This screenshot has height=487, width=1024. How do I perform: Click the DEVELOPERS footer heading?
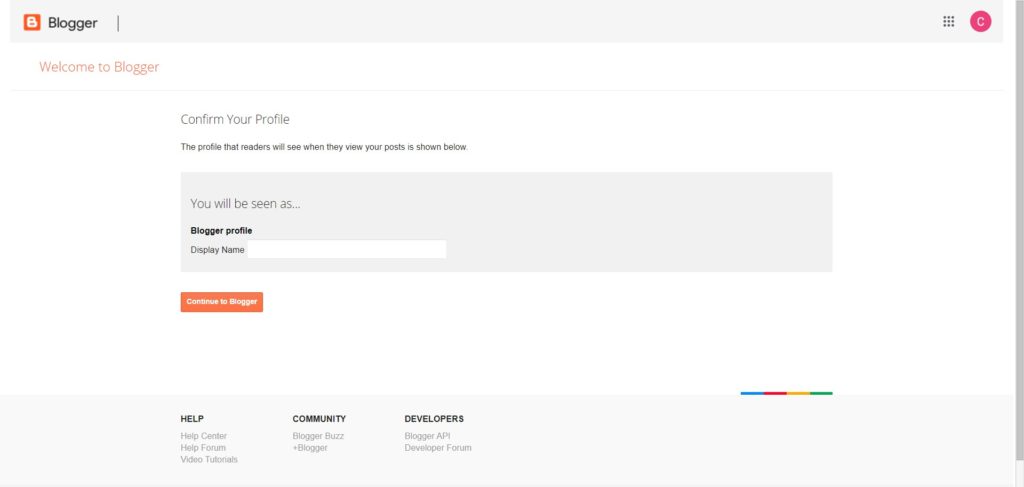(x=434, y=419)
